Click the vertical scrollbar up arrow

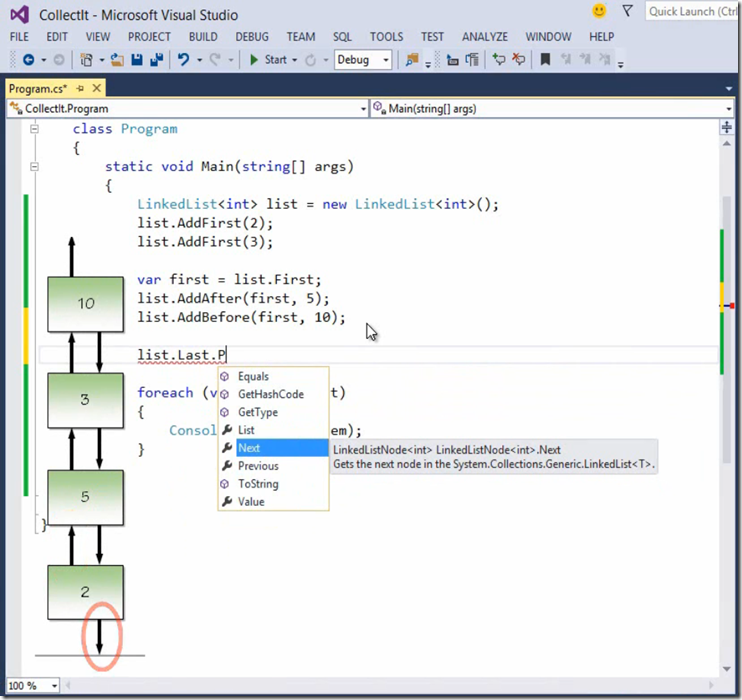pos(726,143)
